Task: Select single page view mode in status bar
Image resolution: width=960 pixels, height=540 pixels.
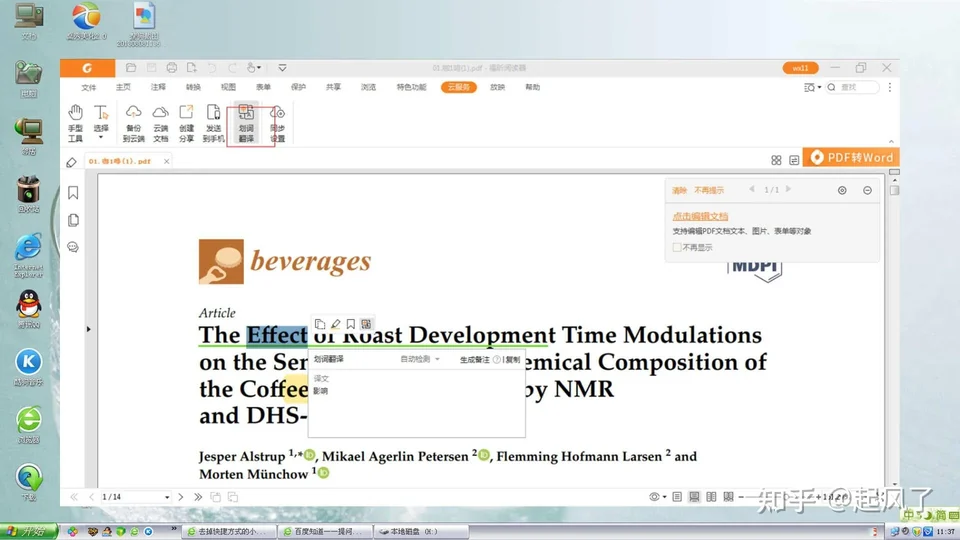Action: click(x=677, y=497)
